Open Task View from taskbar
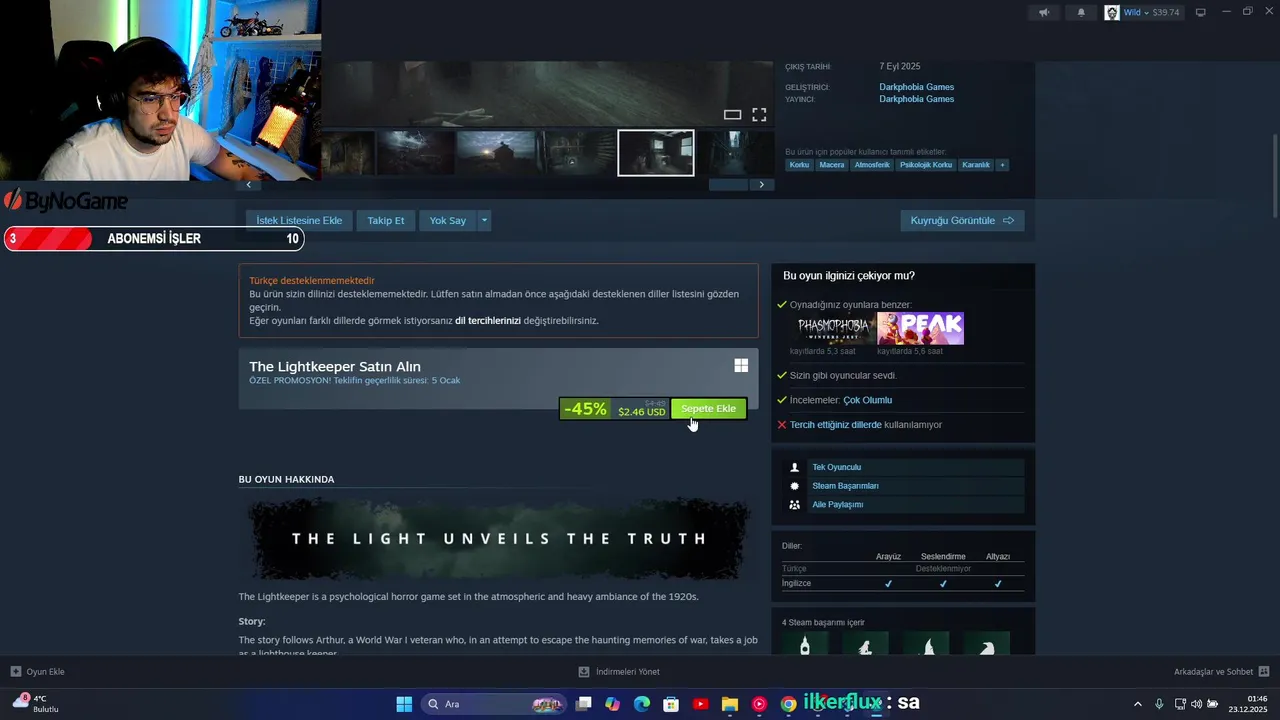The width and height of the screenshot is (1280, 720). click(x=584, y=704)
